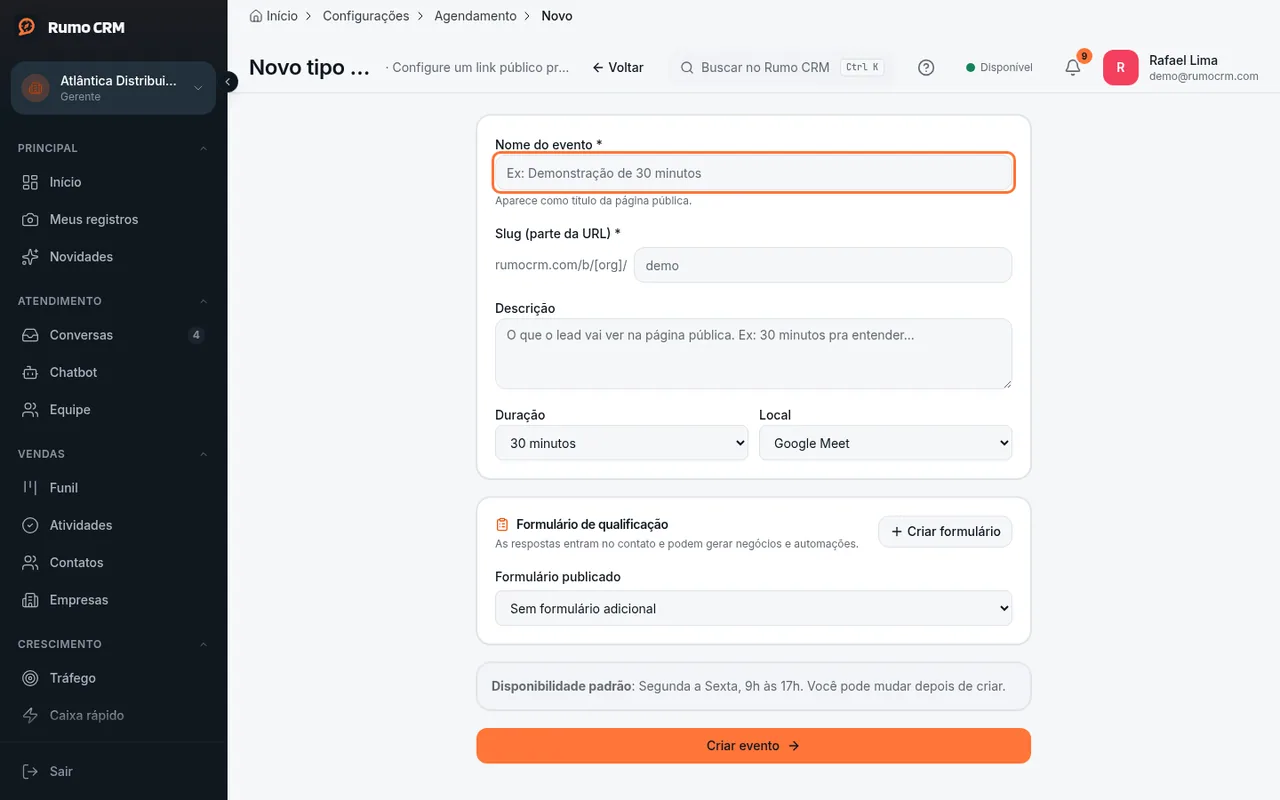The height and width of the screenshot is (800, 1280).
Task: Click the Caixa rápido lightning icon
Action: 31,715
